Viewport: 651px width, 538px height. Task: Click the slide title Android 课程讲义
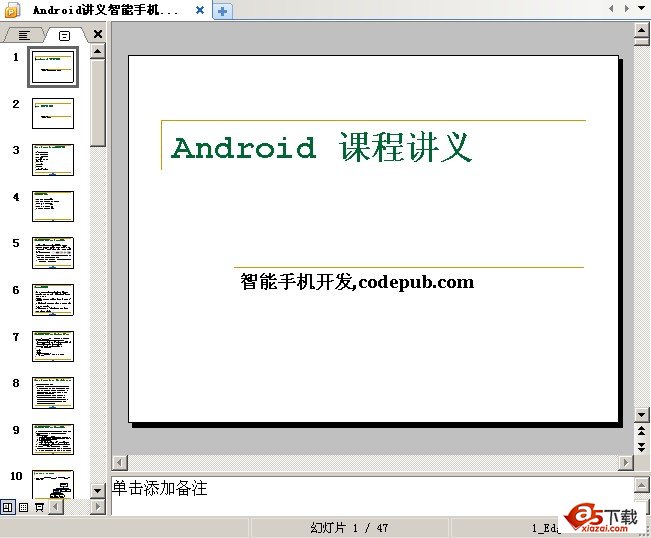tap(322, 147)
